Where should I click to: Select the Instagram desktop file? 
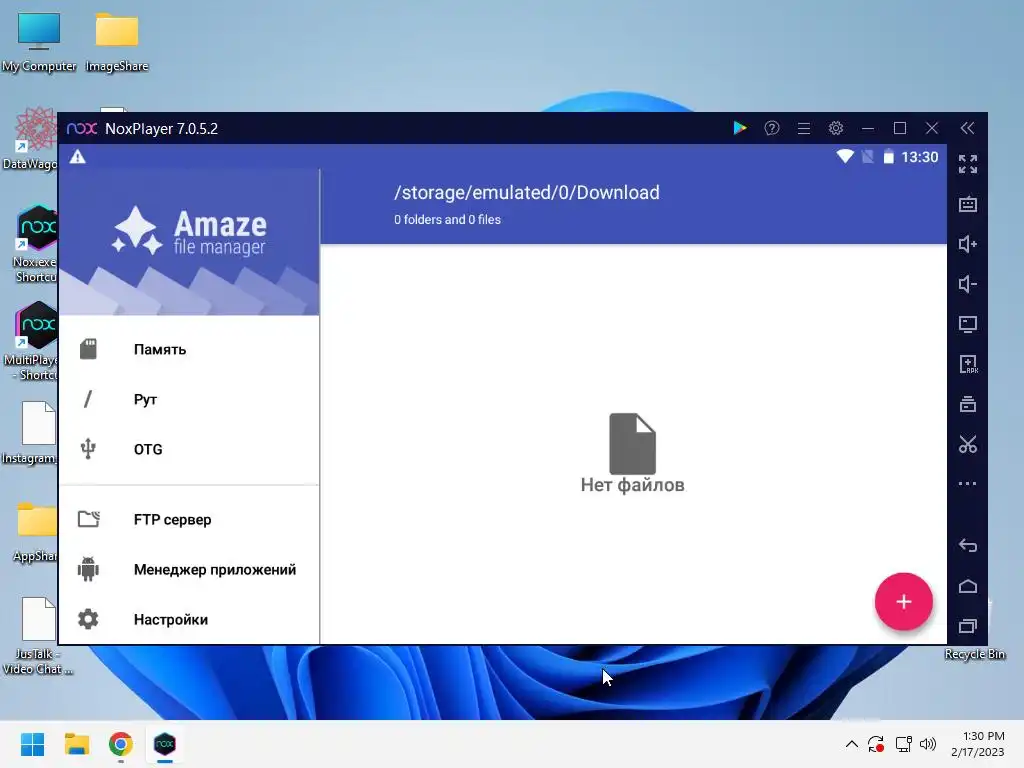29,433
